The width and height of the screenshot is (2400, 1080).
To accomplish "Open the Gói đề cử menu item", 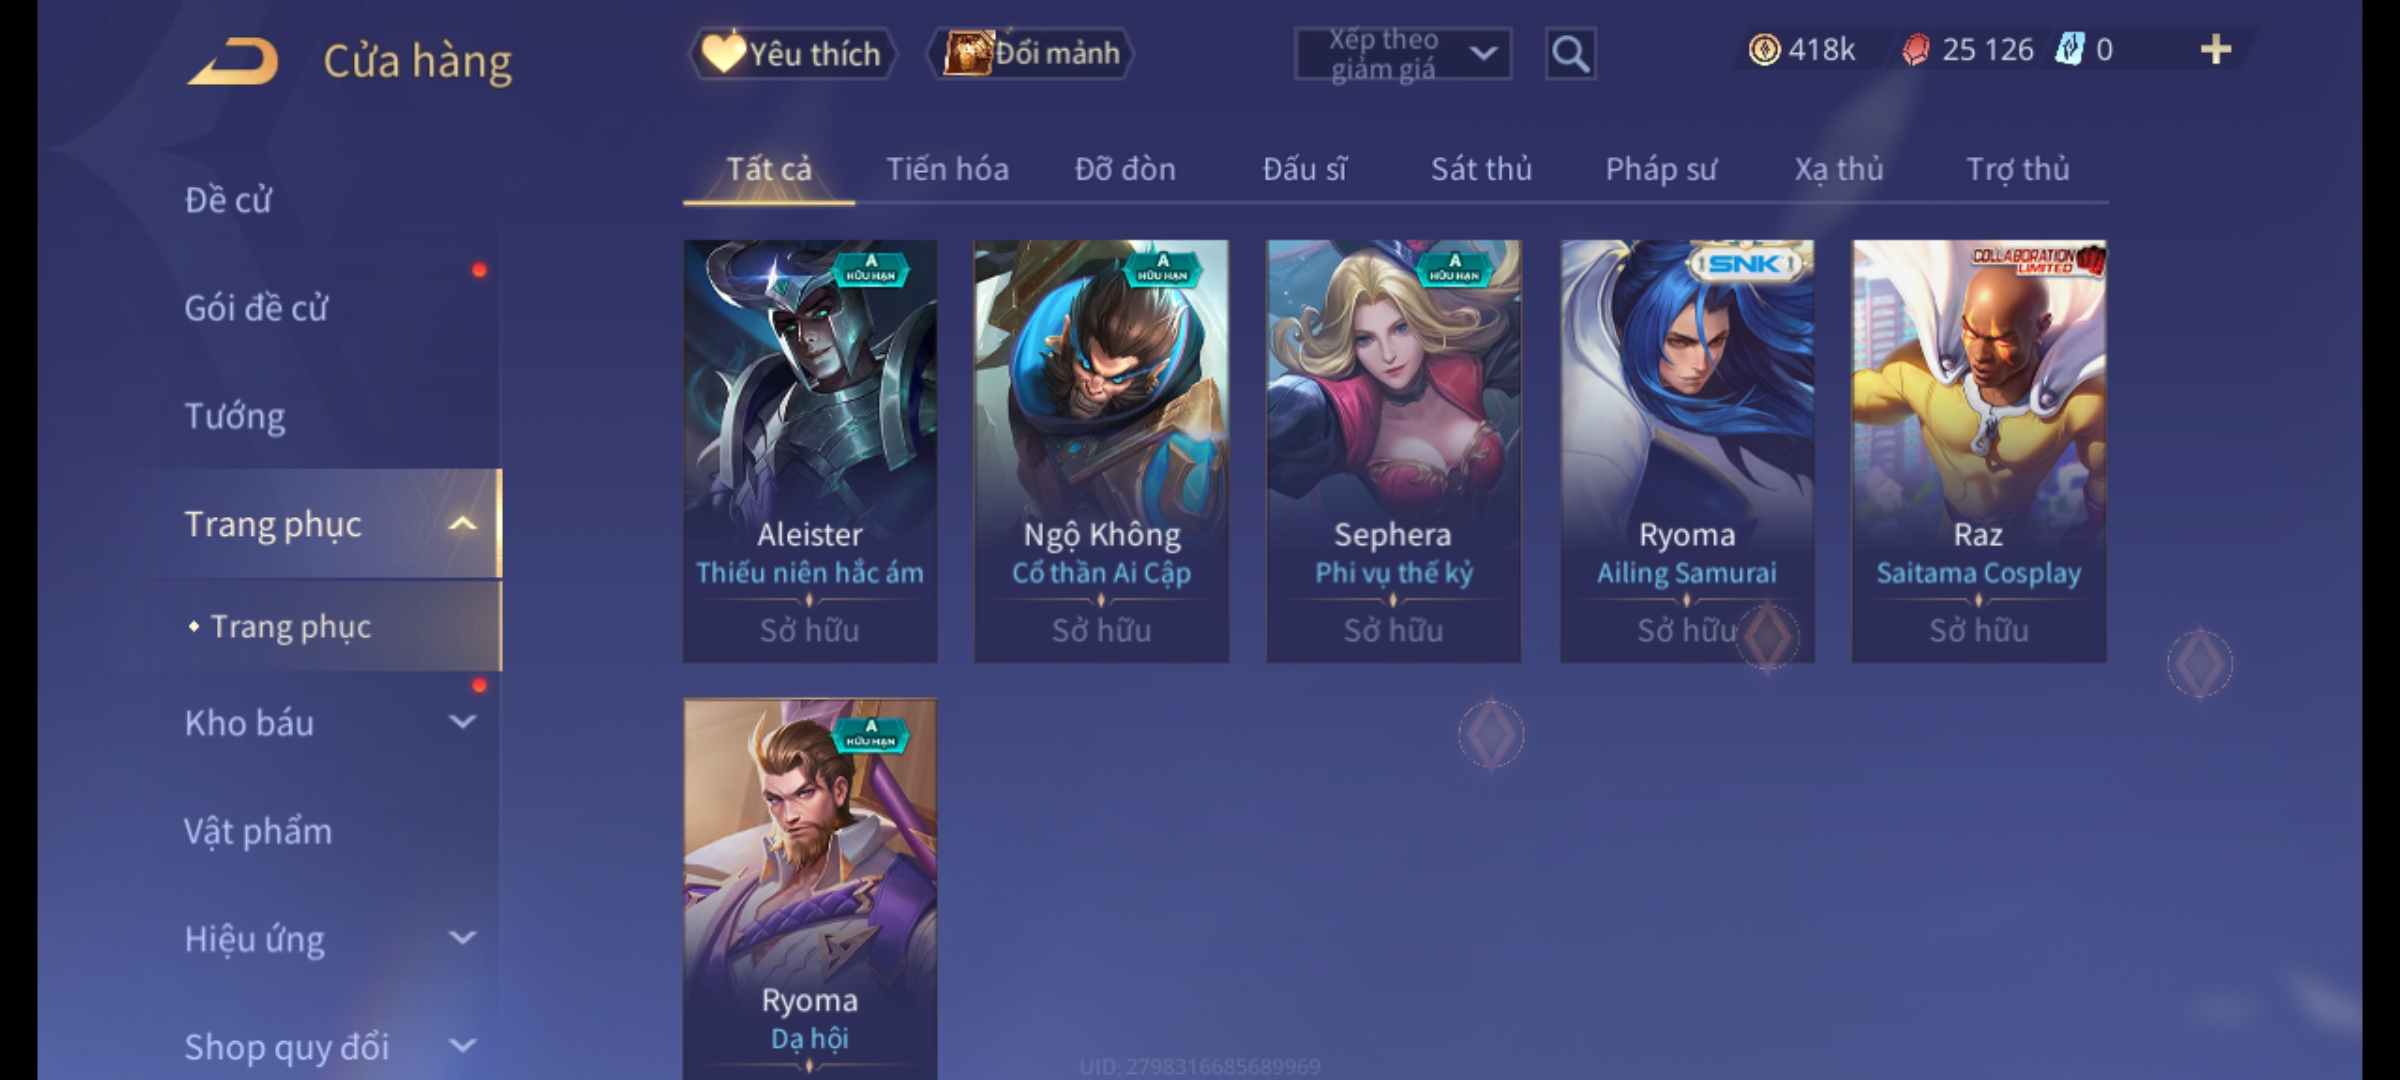I will (256, 308).
